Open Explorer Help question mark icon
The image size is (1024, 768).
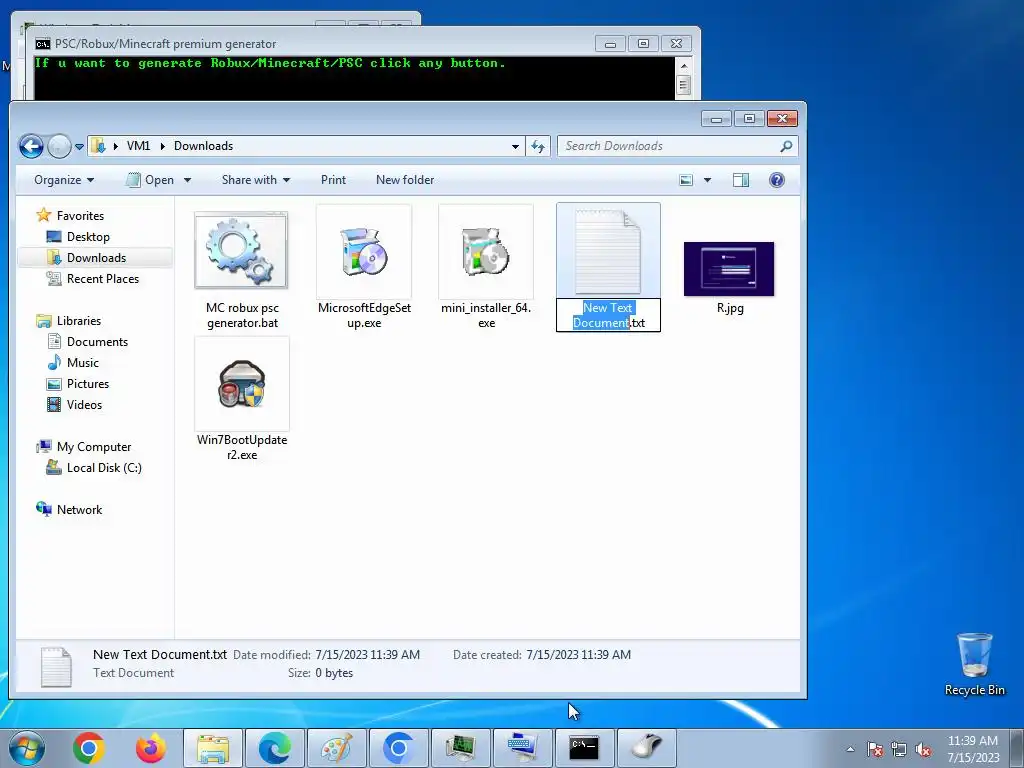776,180
